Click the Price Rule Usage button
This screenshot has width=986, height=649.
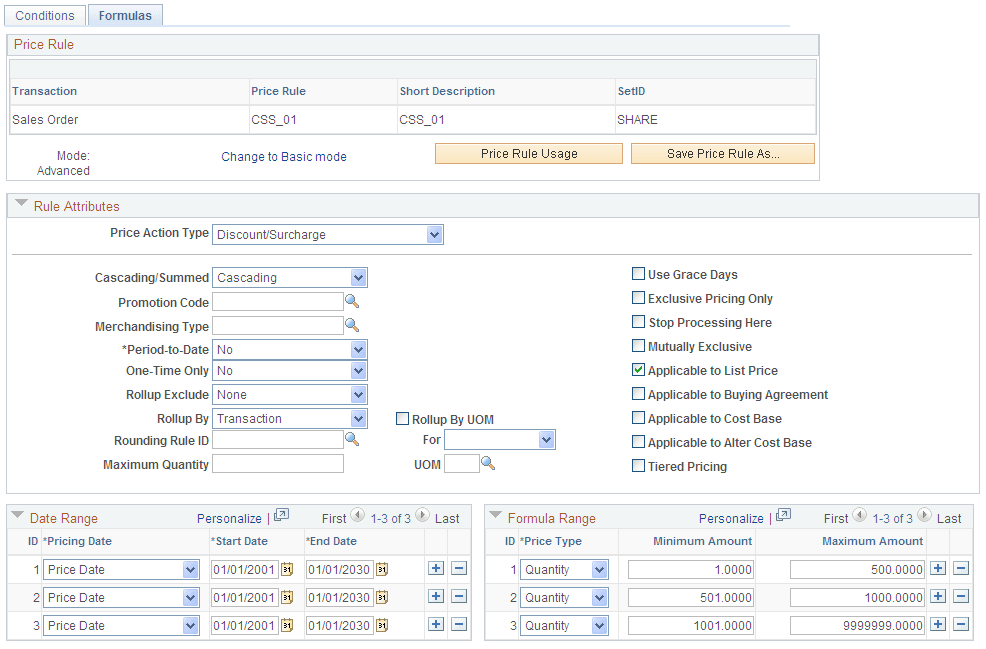529,153
